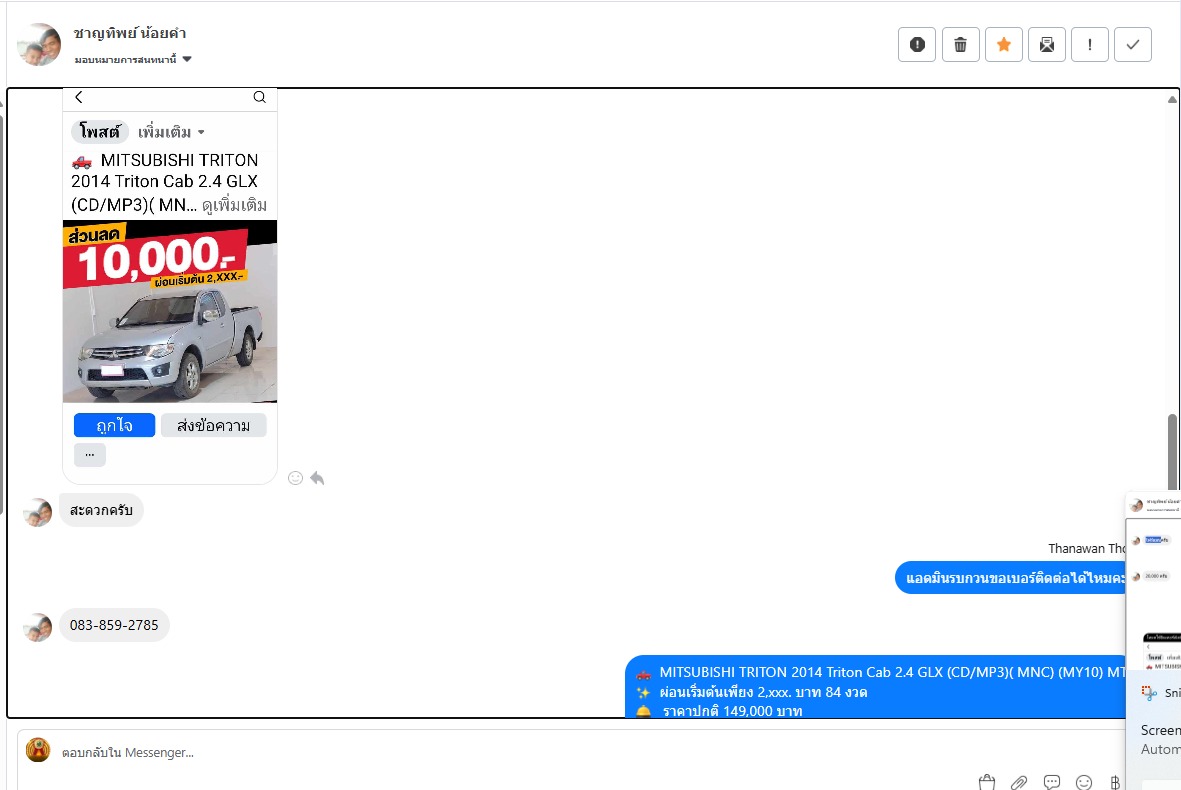This screenshot has height=790, width=1181.
Task: Click sender avatar beside phone number
Action: (x=38, y=627)
